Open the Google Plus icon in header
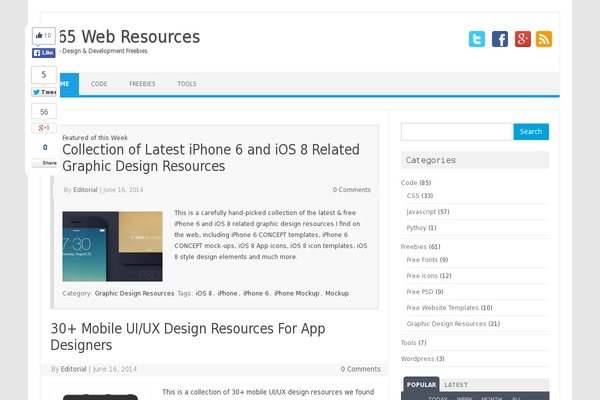This screenshot has width=600, height=400. (523, 39)
